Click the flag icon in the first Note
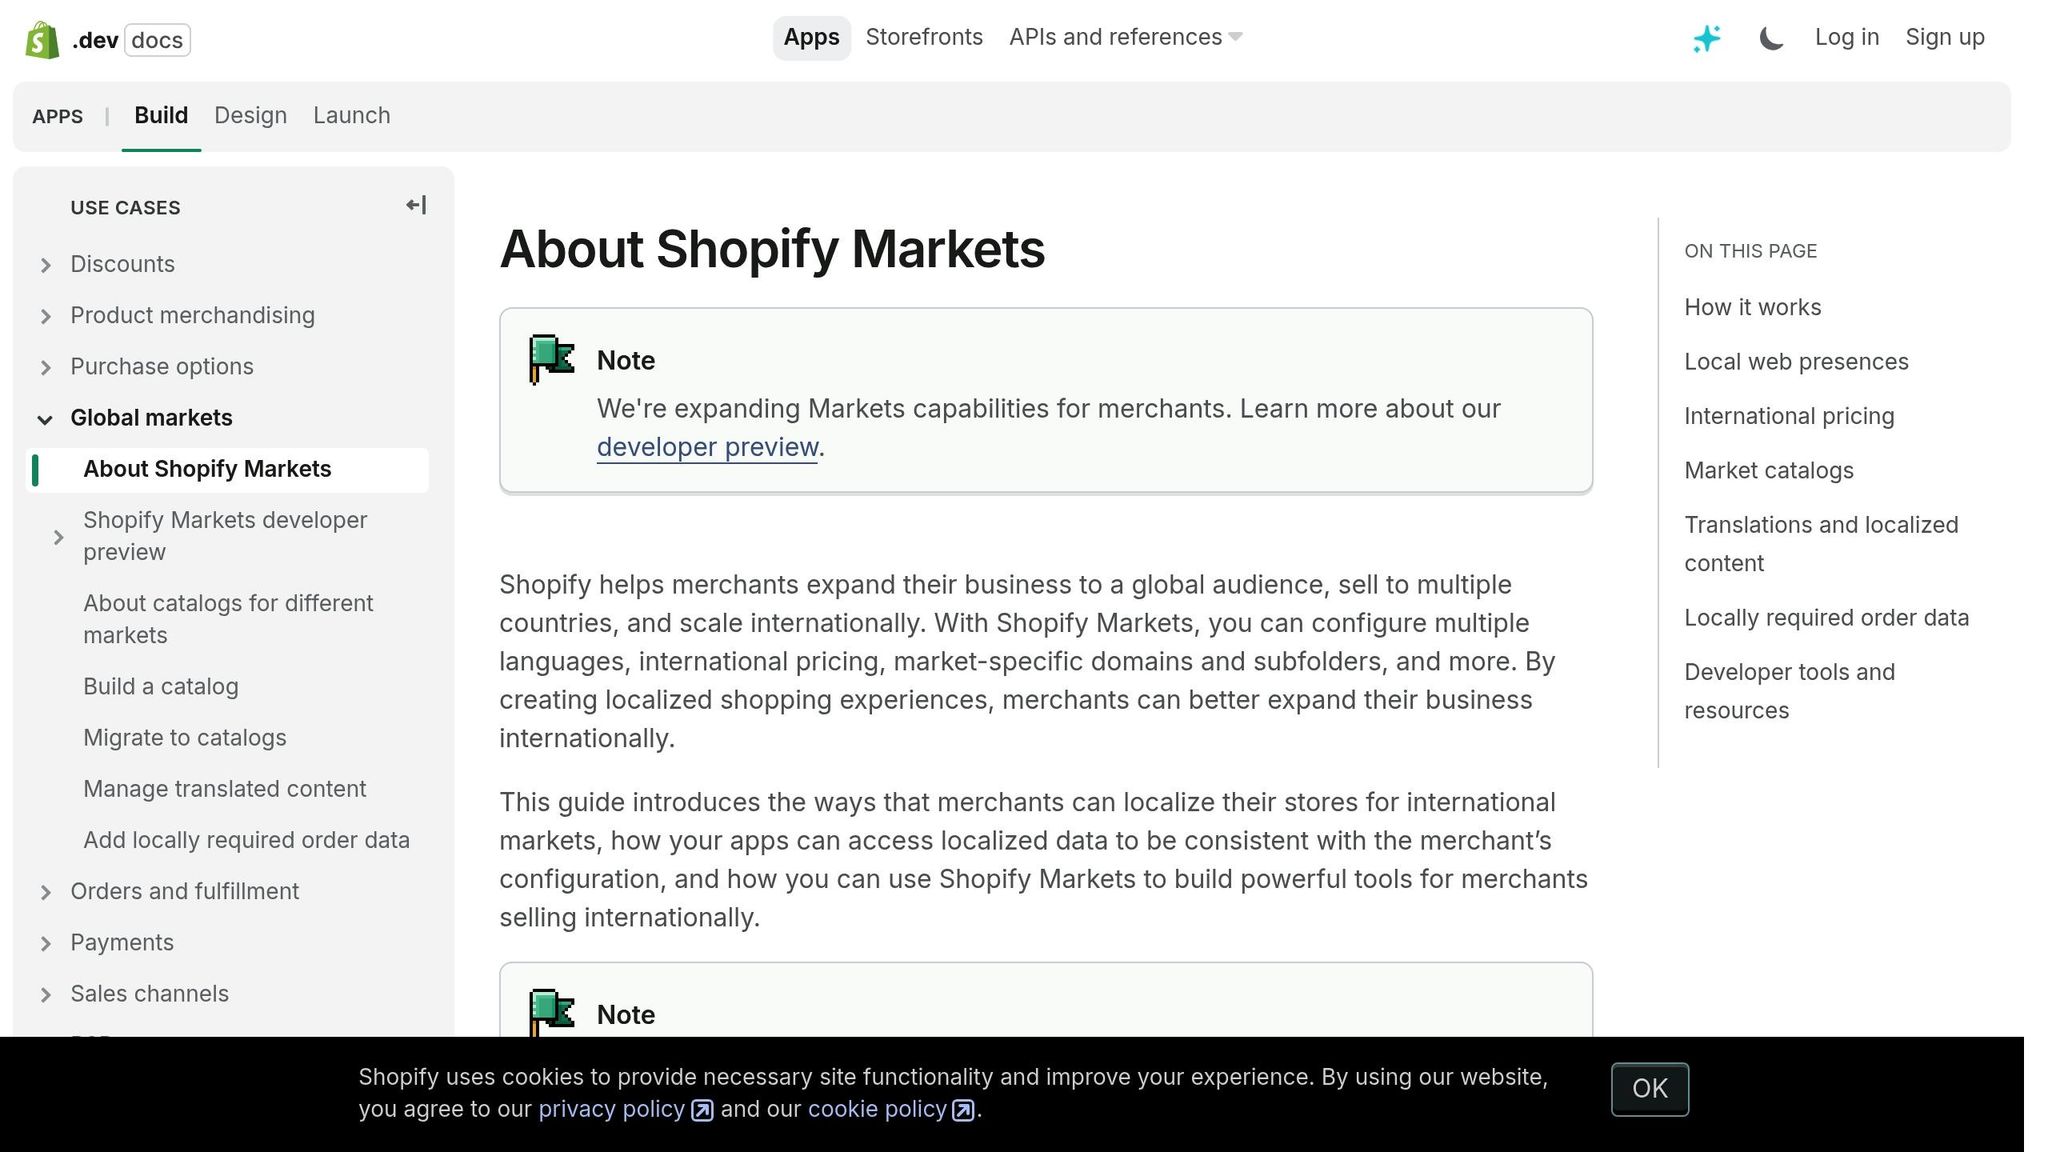2048x1152 pixels. (551, 358)
